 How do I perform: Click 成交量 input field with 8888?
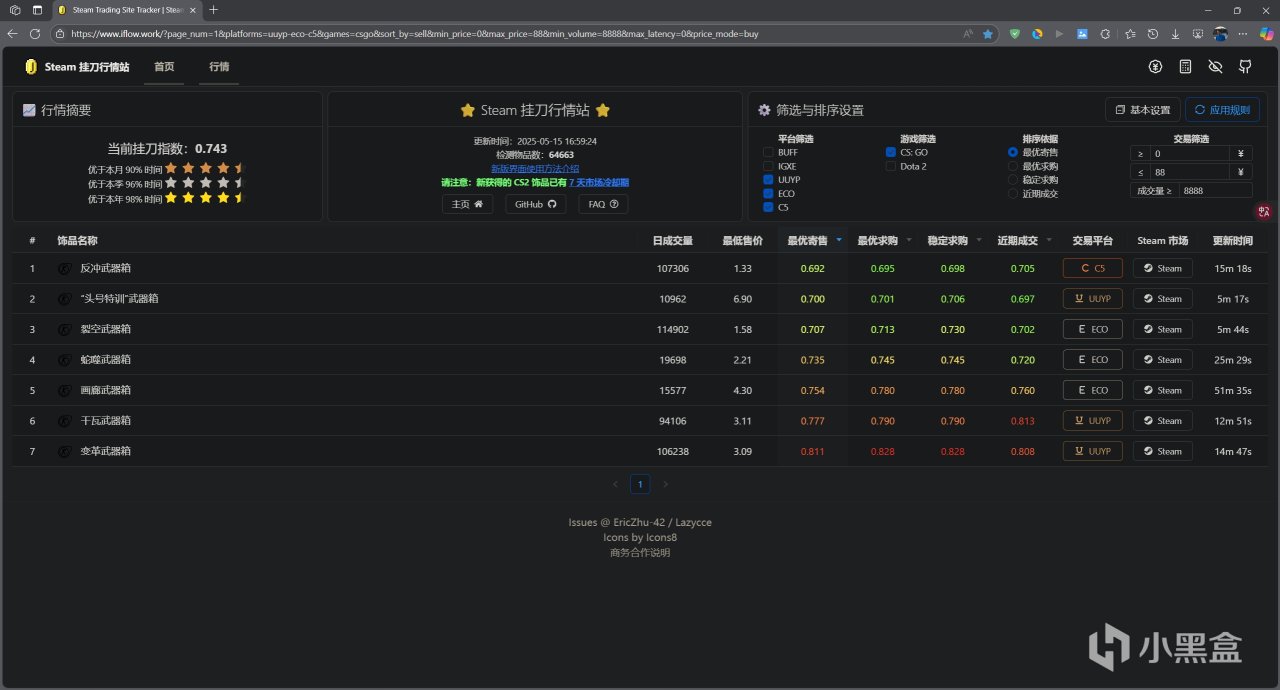(x=1215, y=190)
